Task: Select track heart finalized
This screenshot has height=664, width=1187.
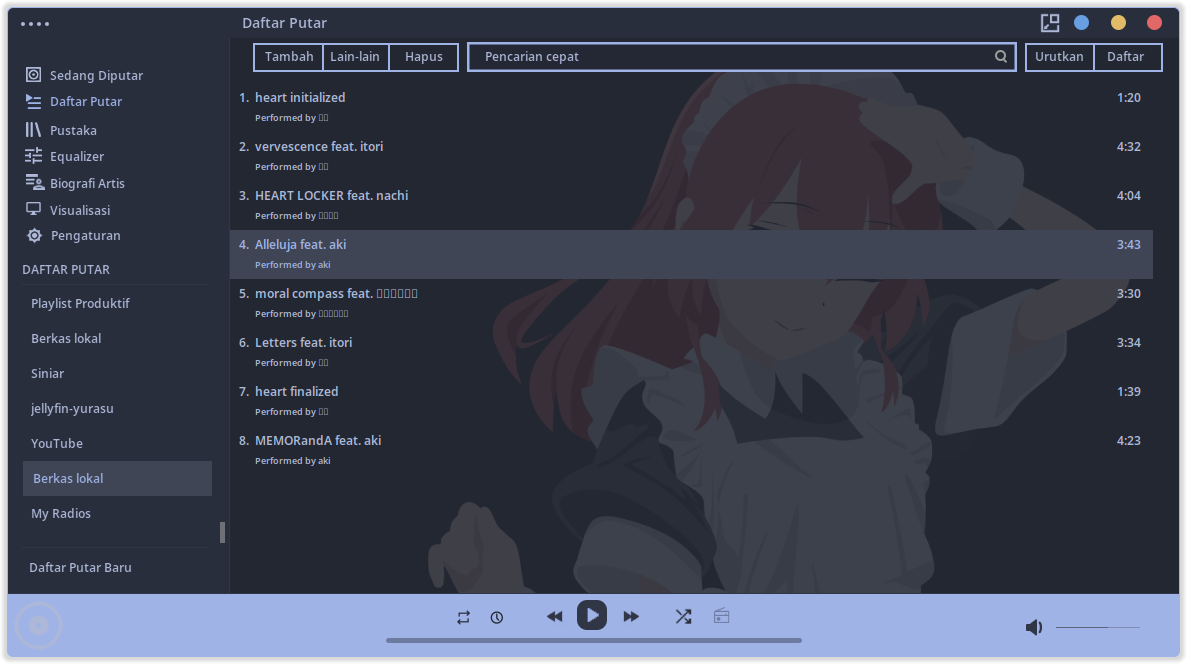Action: [691, 401]
